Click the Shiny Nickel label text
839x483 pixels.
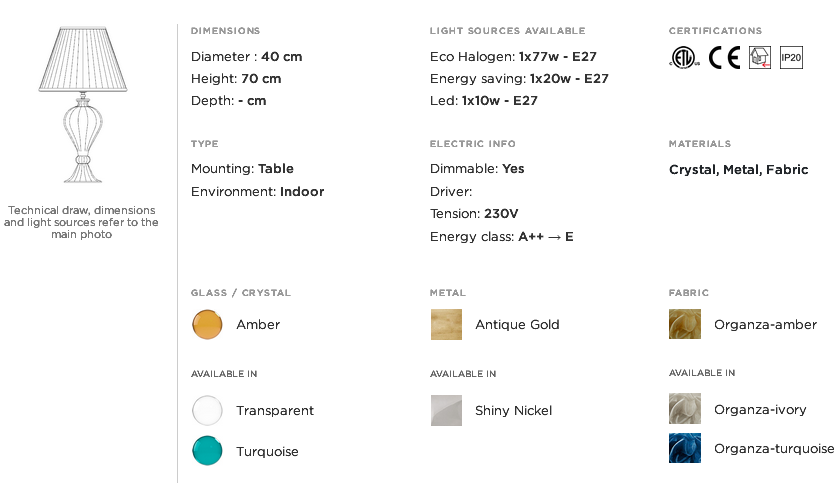[x=513, y=410]
